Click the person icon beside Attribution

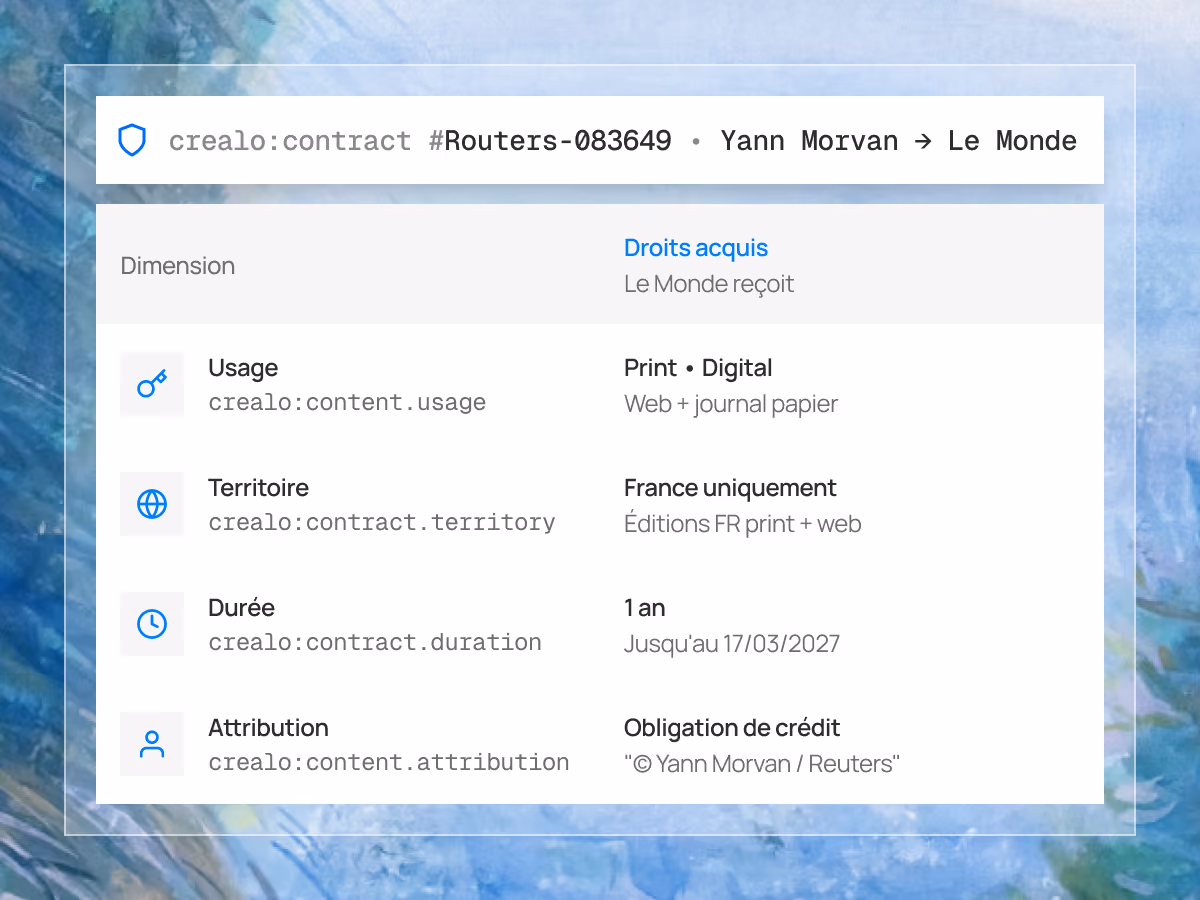pyautogui.click(x=152, y=744)
